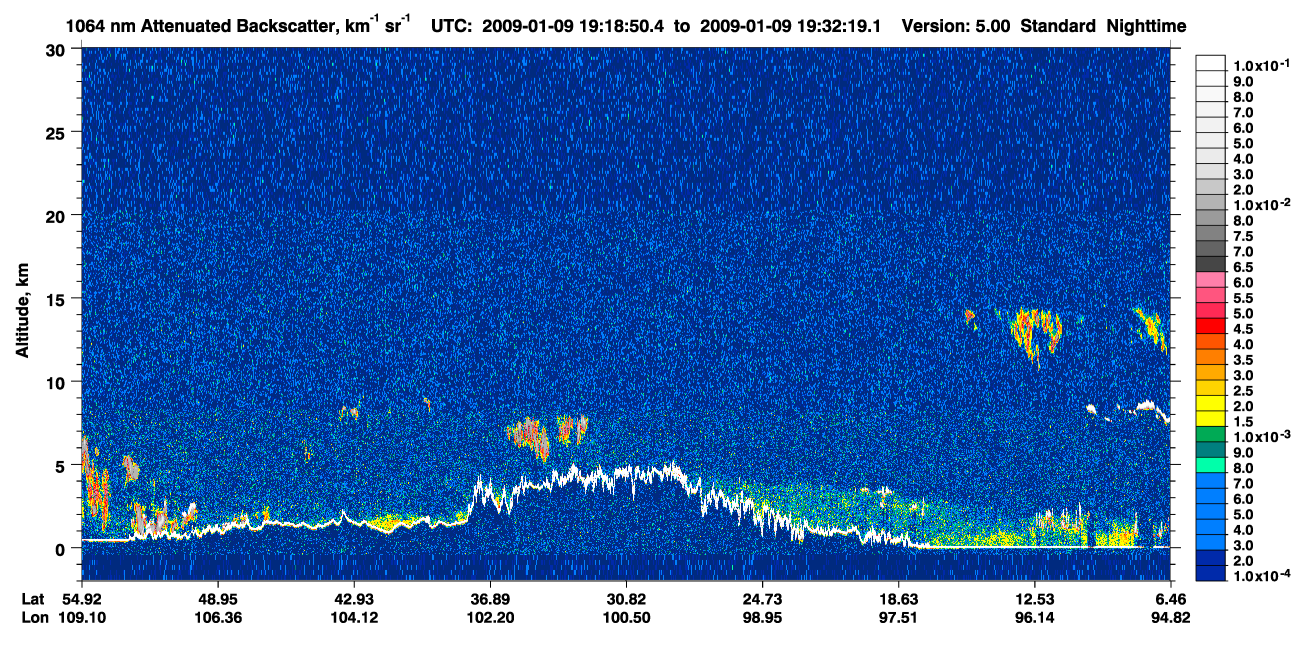
Task: Click the colorbar label '6.5'
Action: tap(1243, 267)
